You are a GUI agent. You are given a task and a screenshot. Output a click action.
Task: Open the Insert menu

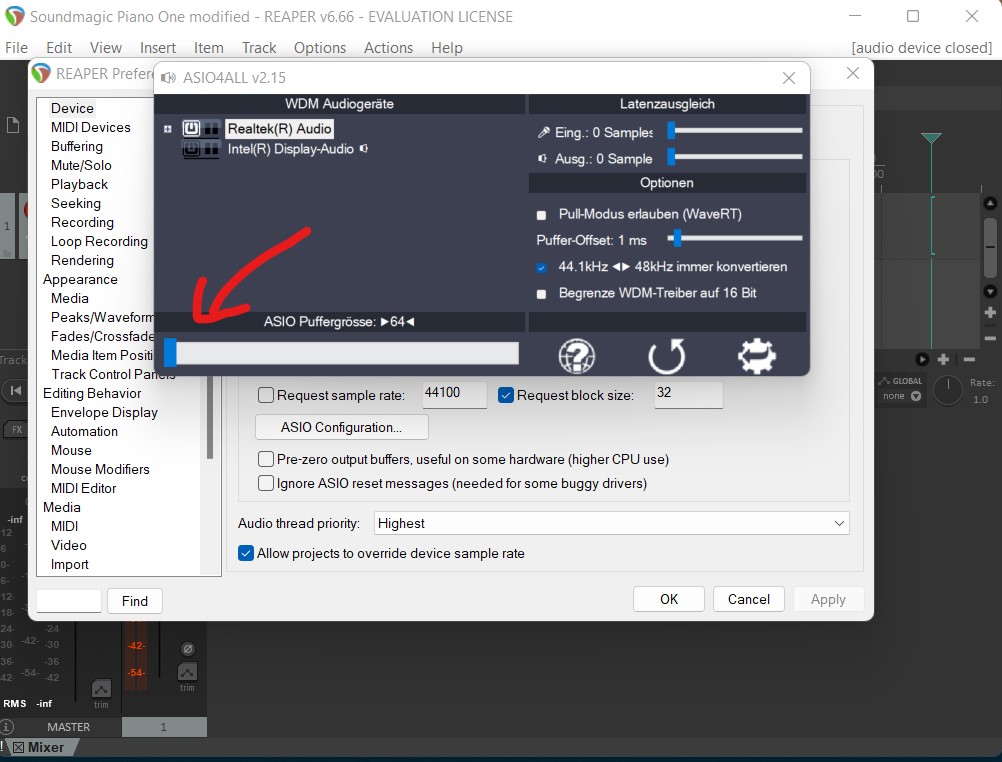[158, 48]
